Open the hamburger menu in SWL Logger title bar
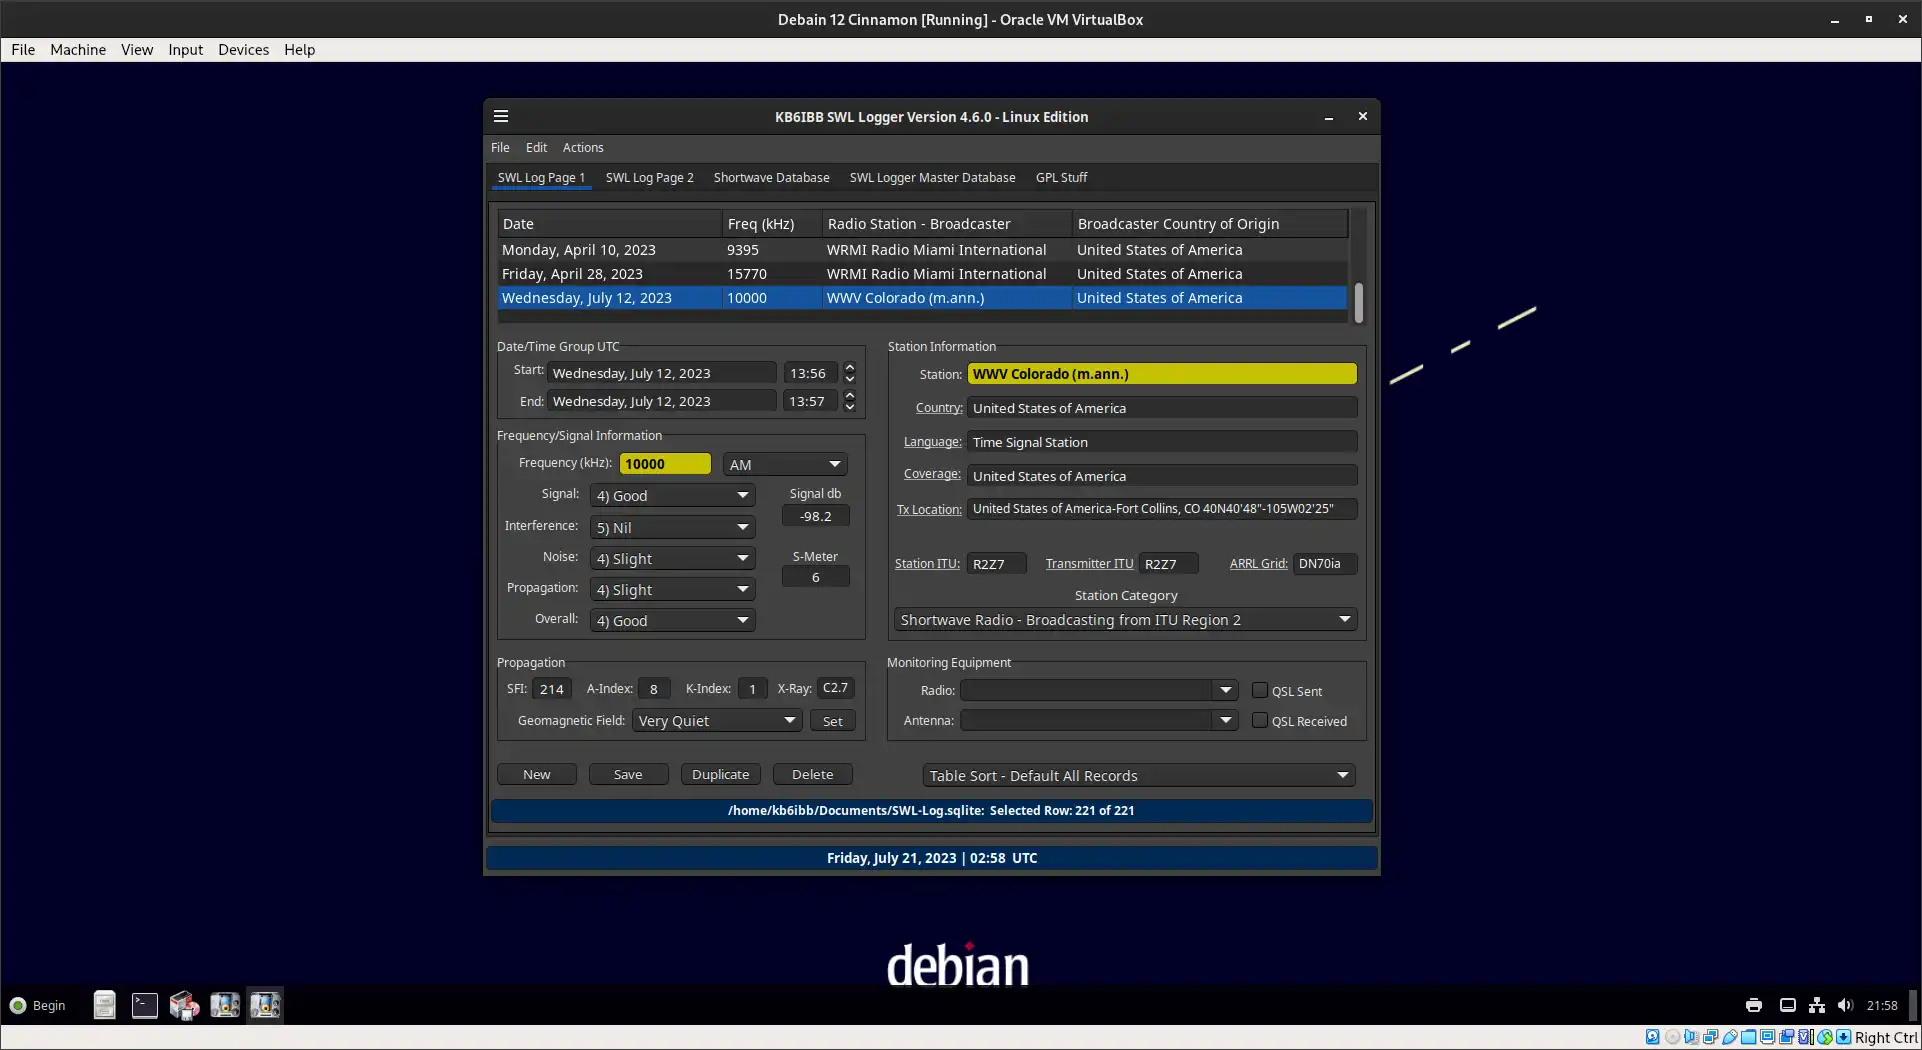The image size is (1922, 1050). (501, 116)
